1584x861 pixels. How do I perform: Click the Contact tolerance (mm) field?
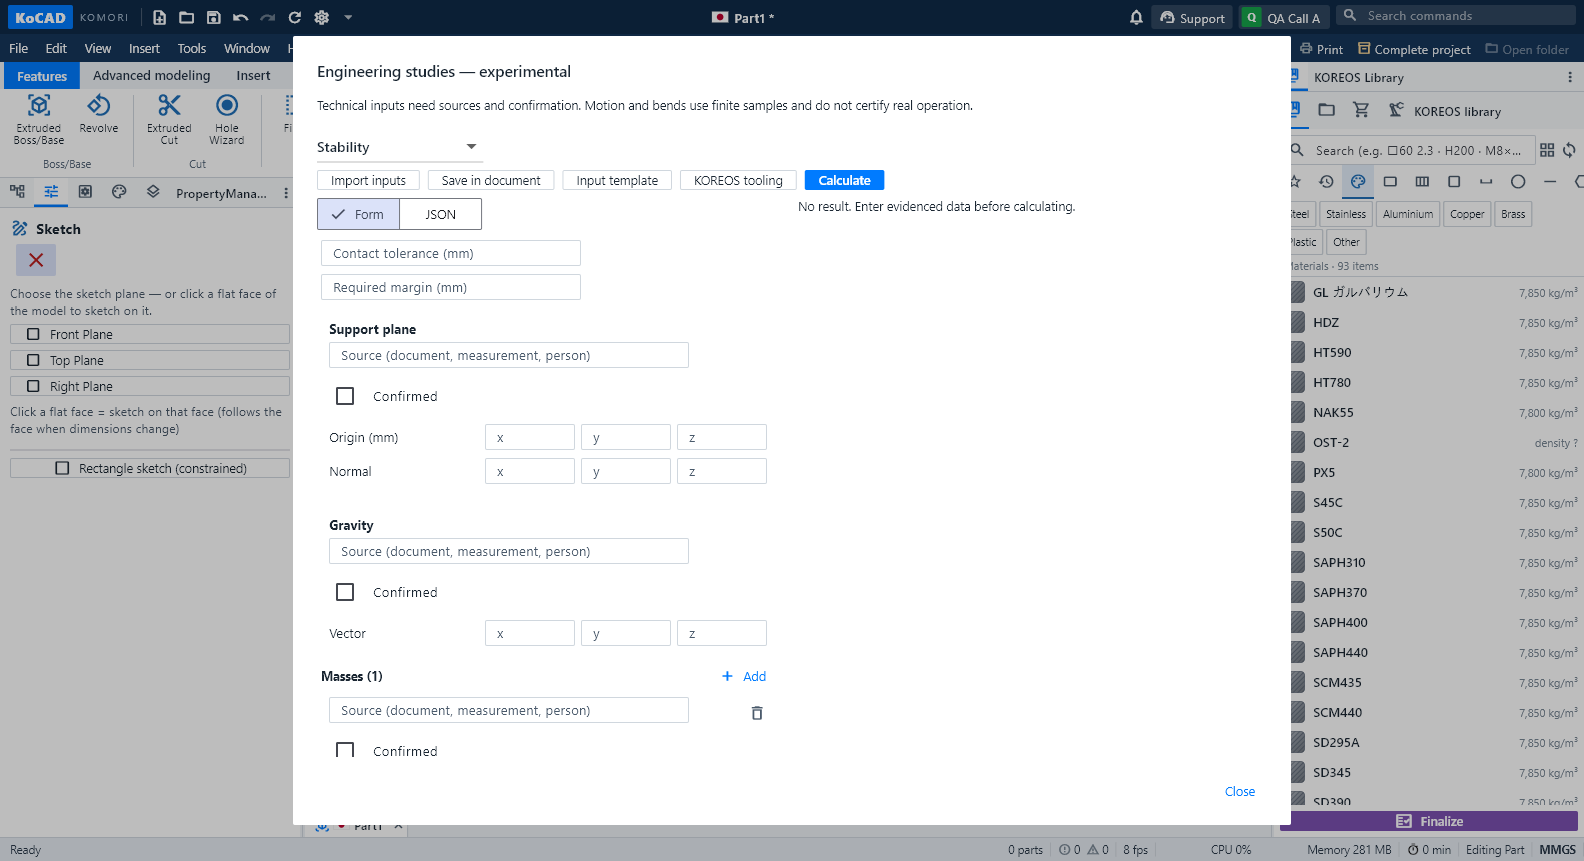click(451, 253)
